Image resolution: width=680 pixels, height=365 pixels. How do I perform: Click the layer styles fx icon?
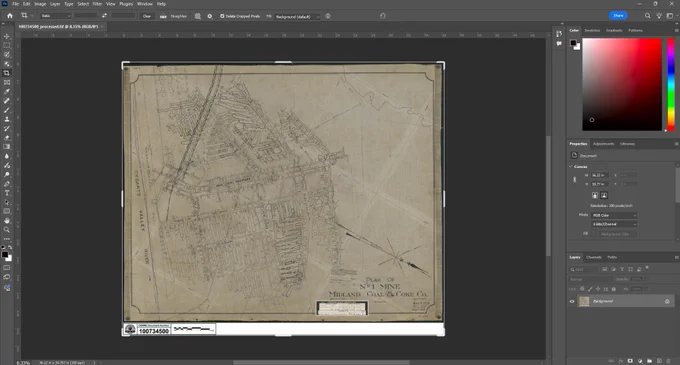[x=621, y=361]
